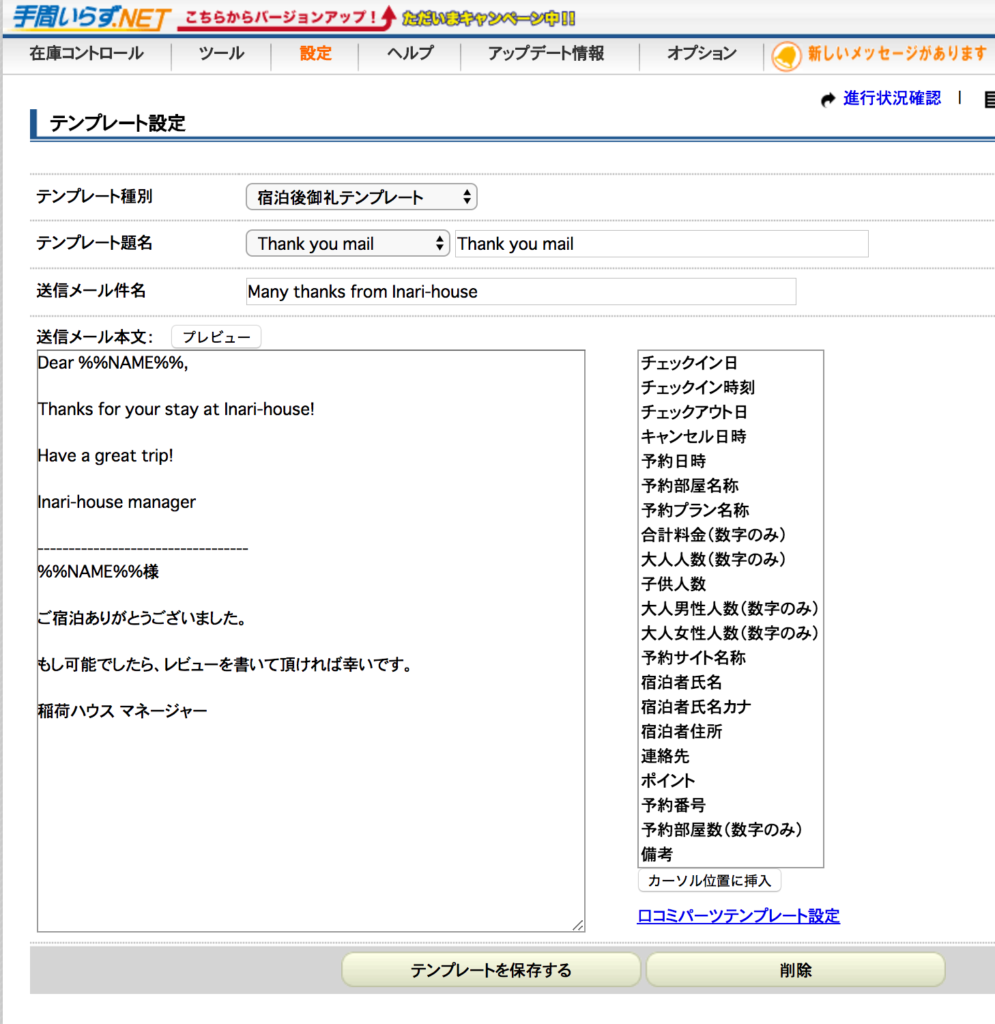The height and width of the screenshot is (1024, 995).
Task: Click the 送信メール件名 input field
Action: point(520,292)
